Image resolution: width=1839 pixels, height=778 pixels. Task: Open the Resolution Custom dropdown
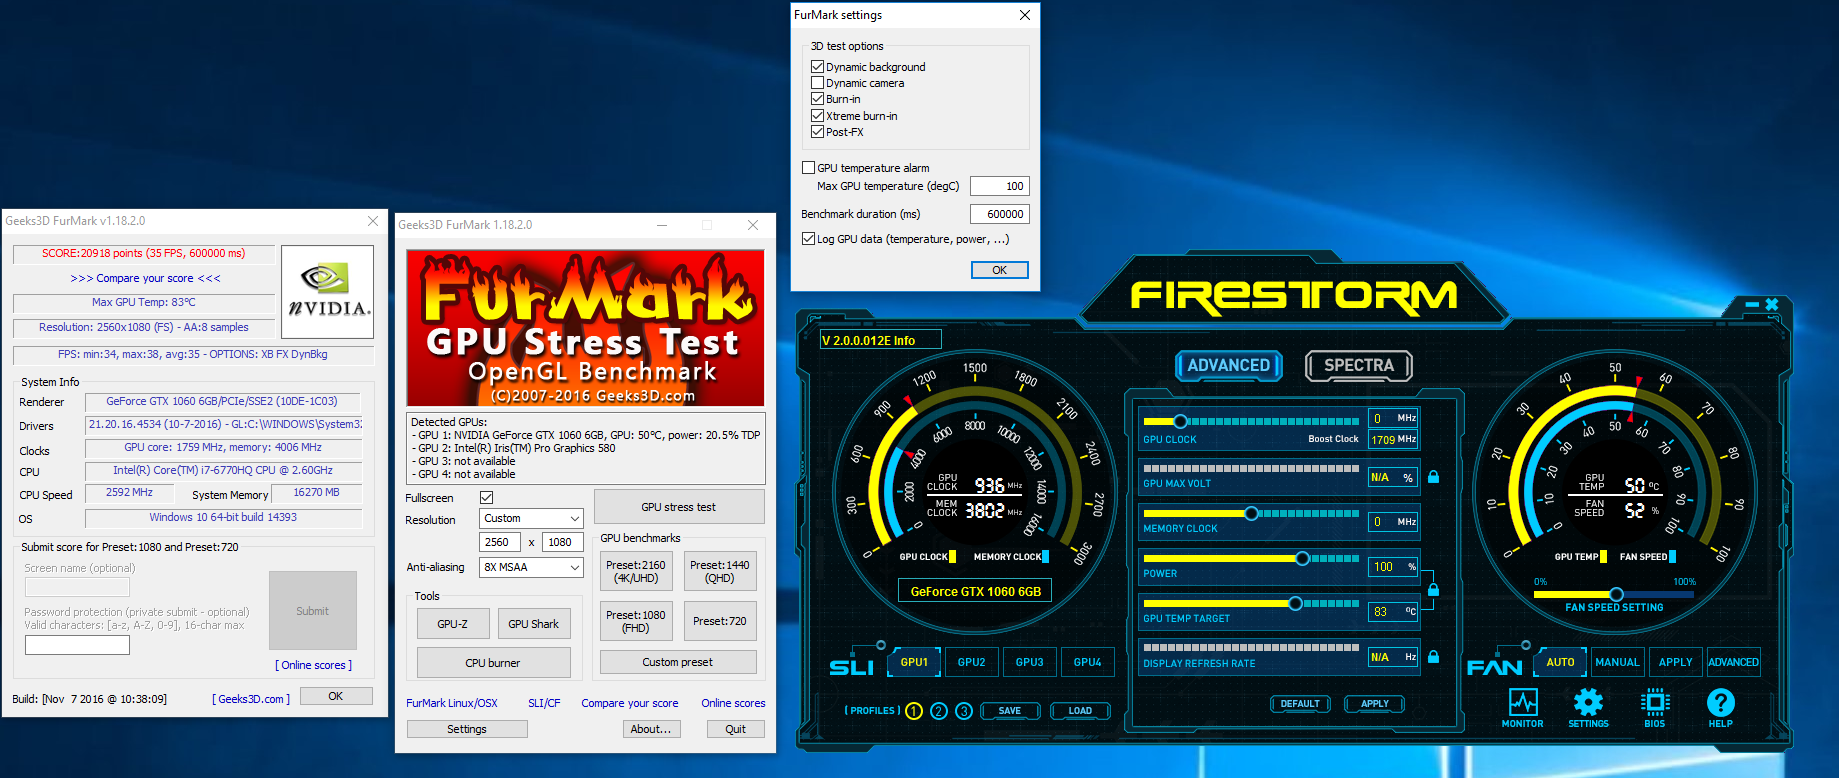point(531,518)
